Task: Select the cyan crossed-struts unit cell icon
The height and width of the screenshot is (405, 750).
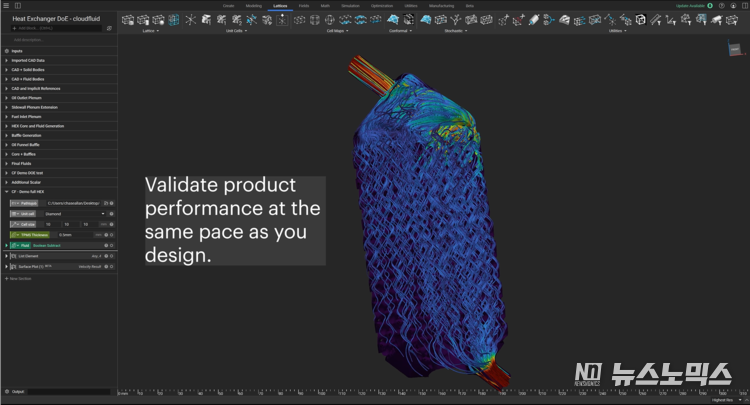Action: [x=252, y=20]
